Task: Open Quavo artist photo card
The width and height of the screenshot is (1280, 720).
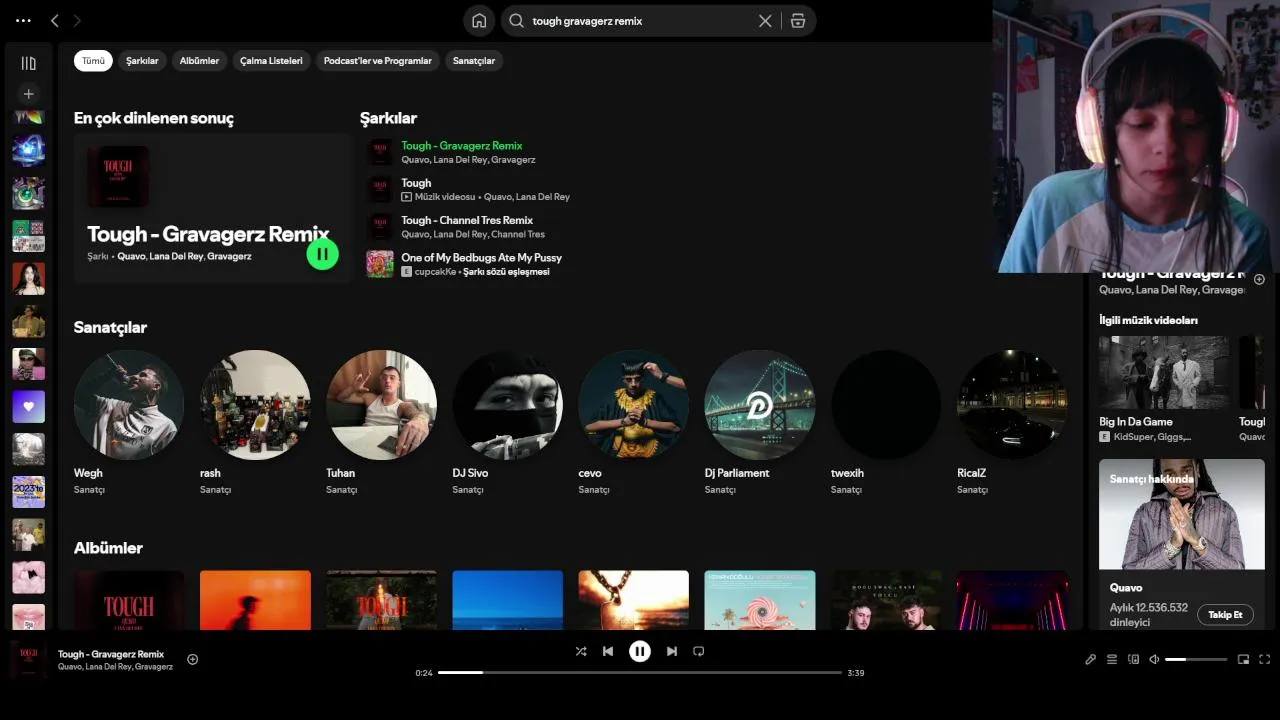Action: coord(1181,514)
